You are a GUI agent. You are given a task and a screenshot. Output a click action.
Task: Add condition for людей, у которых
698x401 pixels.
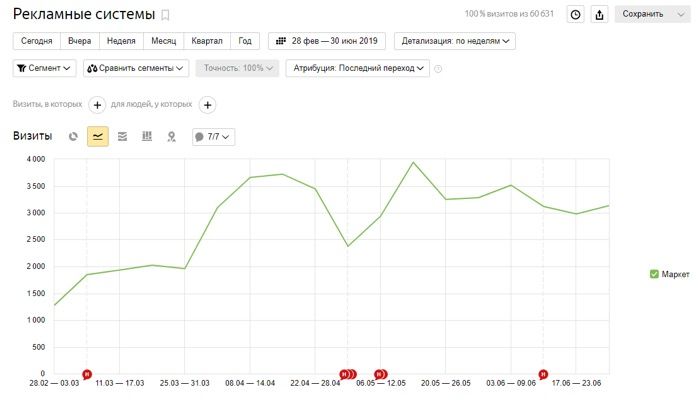pos(207,104)
